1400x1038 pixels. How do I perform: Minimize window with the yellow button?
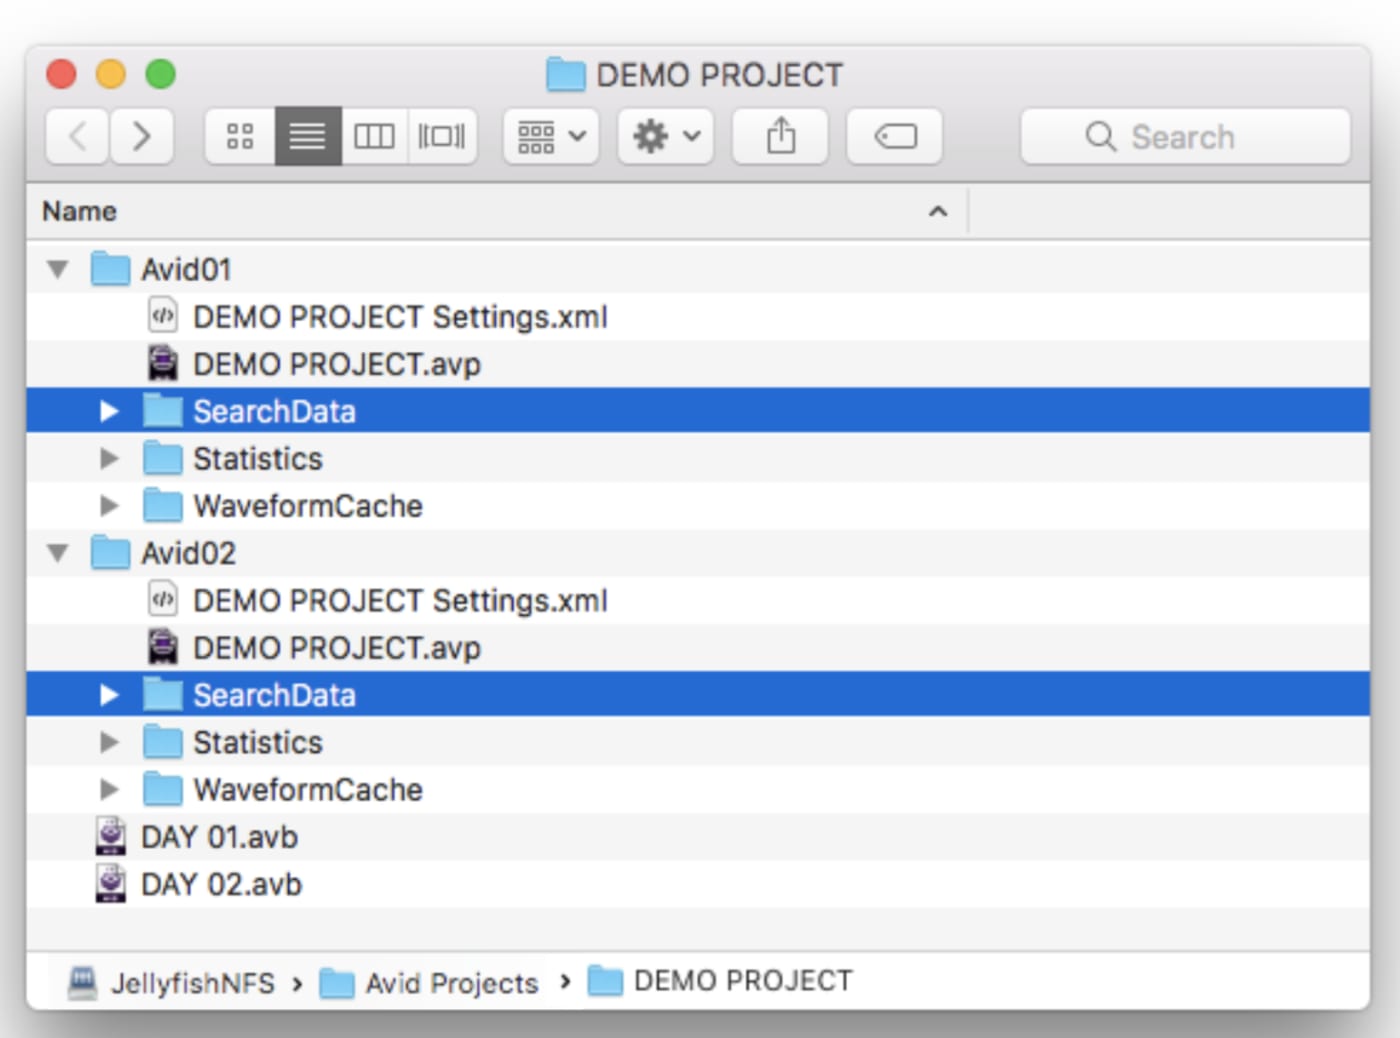point(110,74)
